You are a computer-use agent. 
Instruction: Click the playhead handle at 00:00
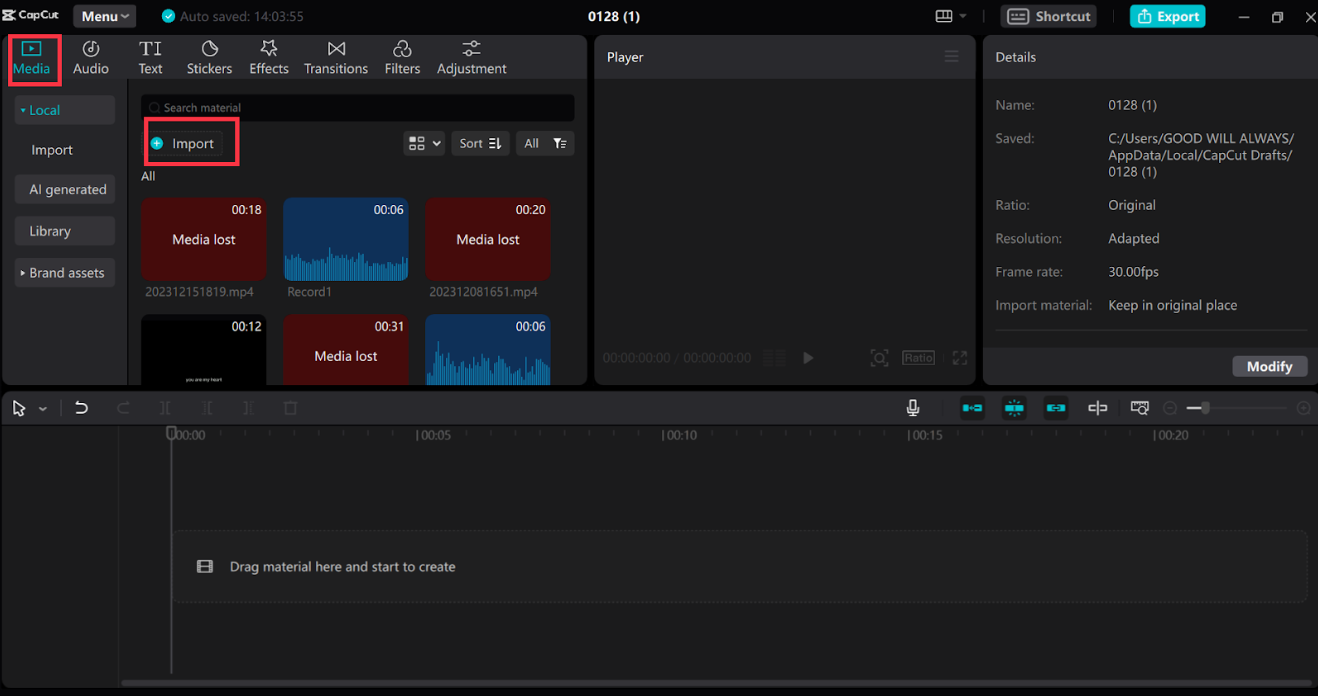coord(171,433)
